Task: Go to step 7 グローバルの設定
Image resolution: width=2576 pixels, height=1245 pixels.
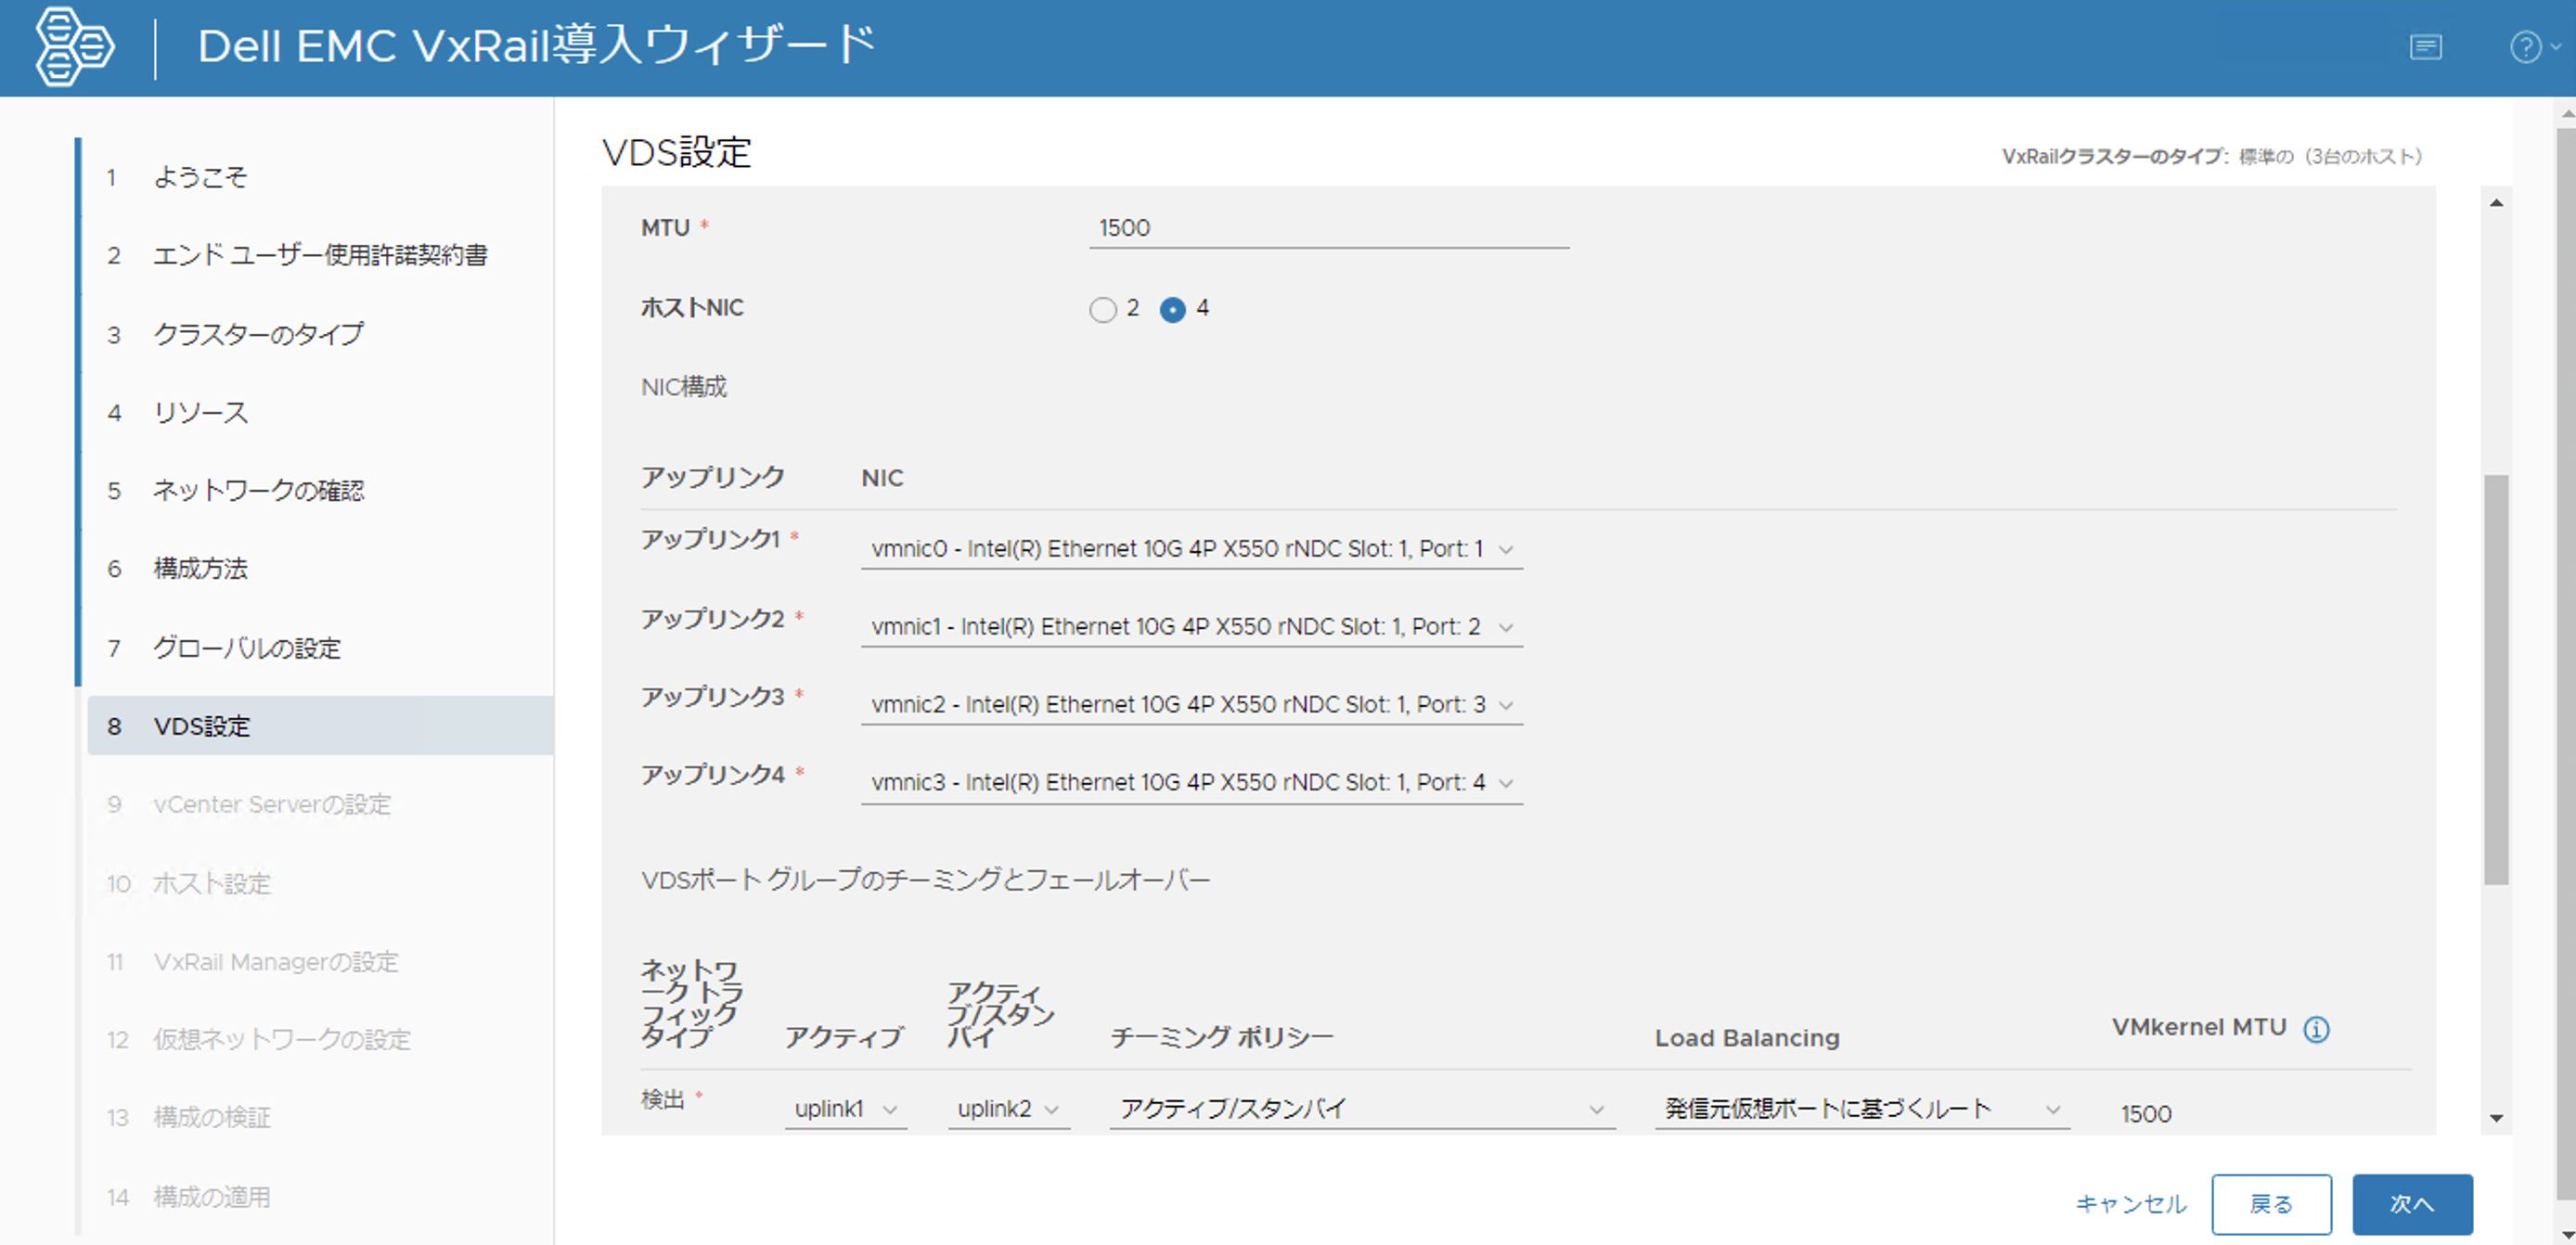Action: (246, 648)
